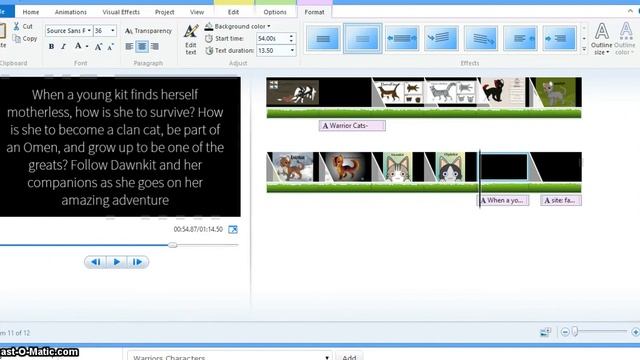Screen dimensions: 640x360
Task: Select the orange dog in snow clip
Action: point(293,167)
